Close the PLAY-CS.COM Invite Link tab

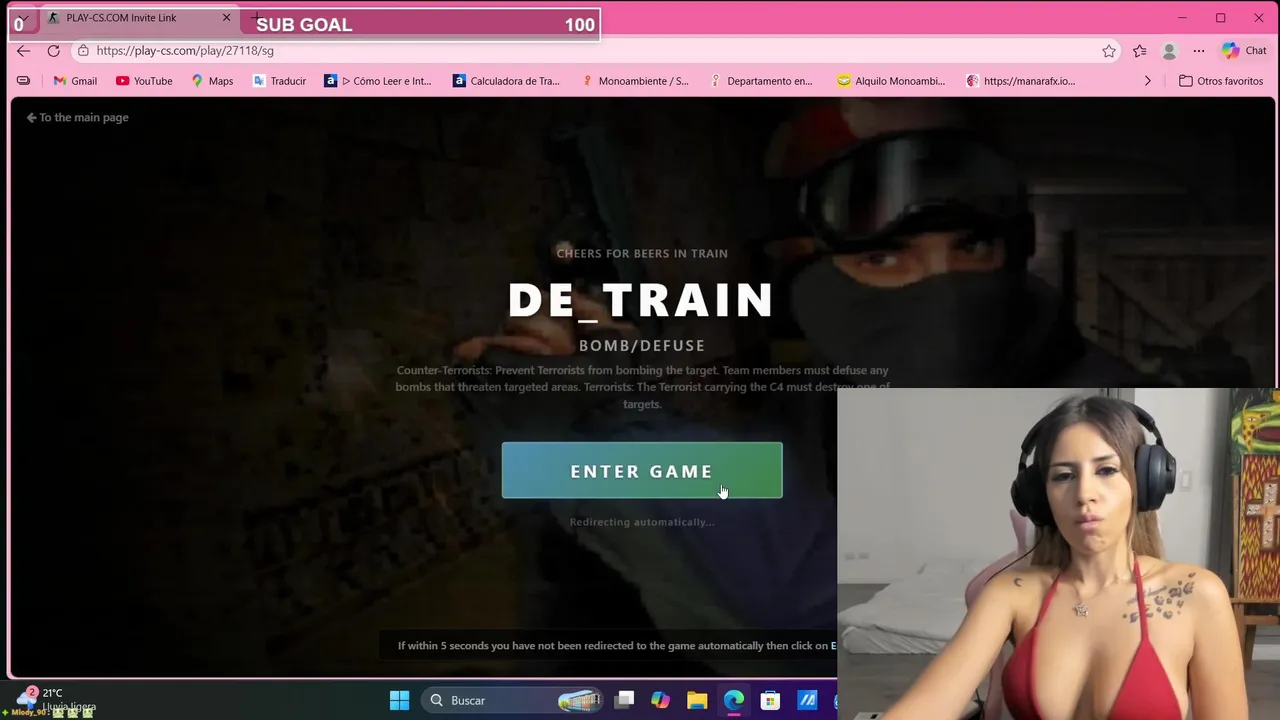click(226, 18)
